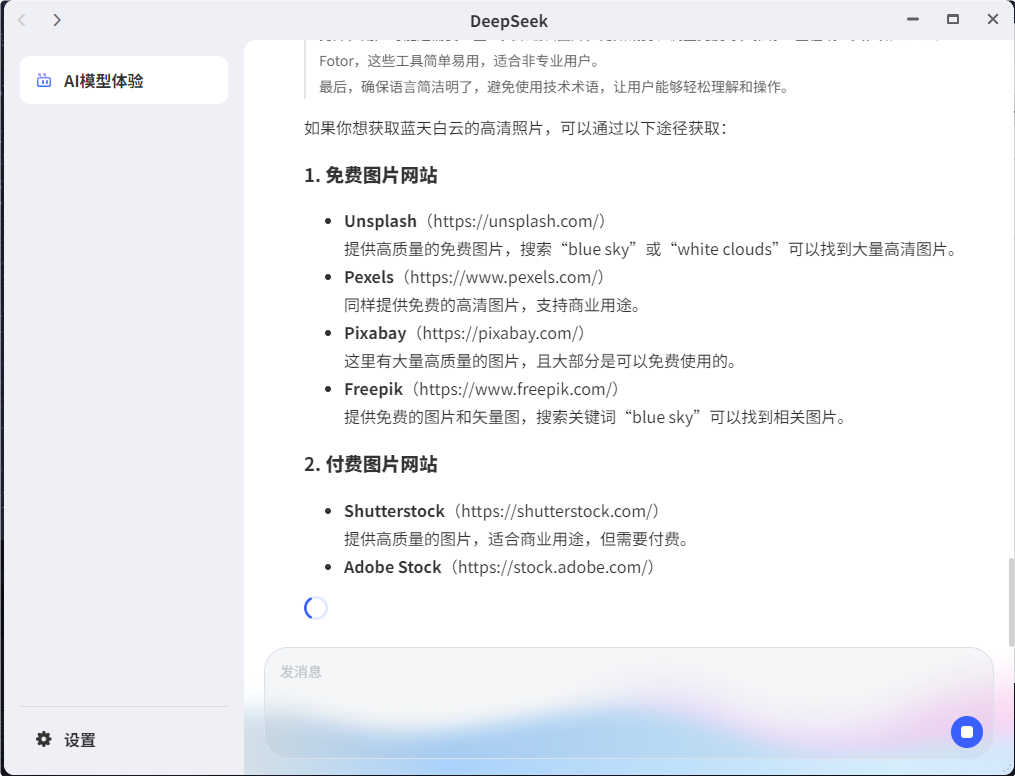Click the settings gear icon
This screenshot has height=776, width=1015.
(x=43, y=739)
